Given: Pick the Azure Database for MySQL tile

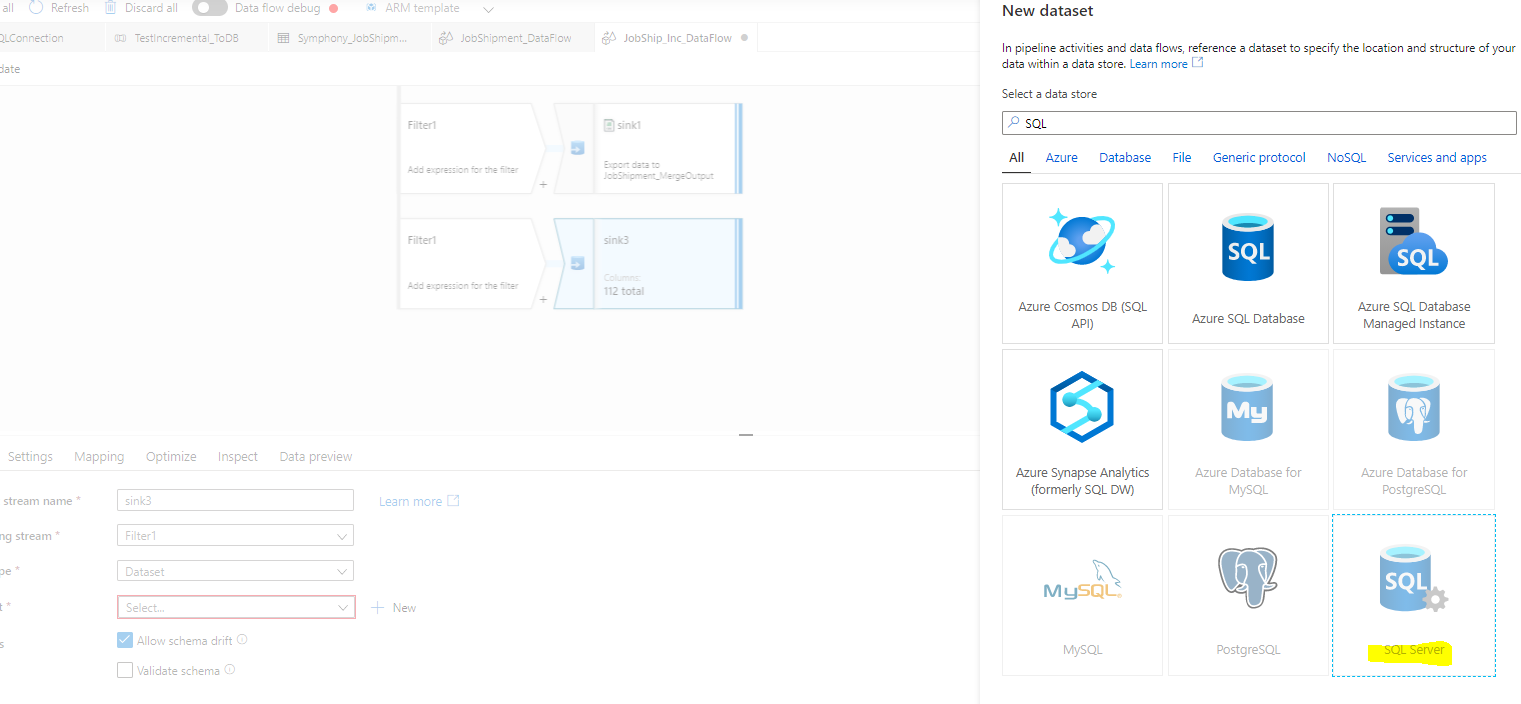Looking at the screenshot, I should pos(1248,429).
